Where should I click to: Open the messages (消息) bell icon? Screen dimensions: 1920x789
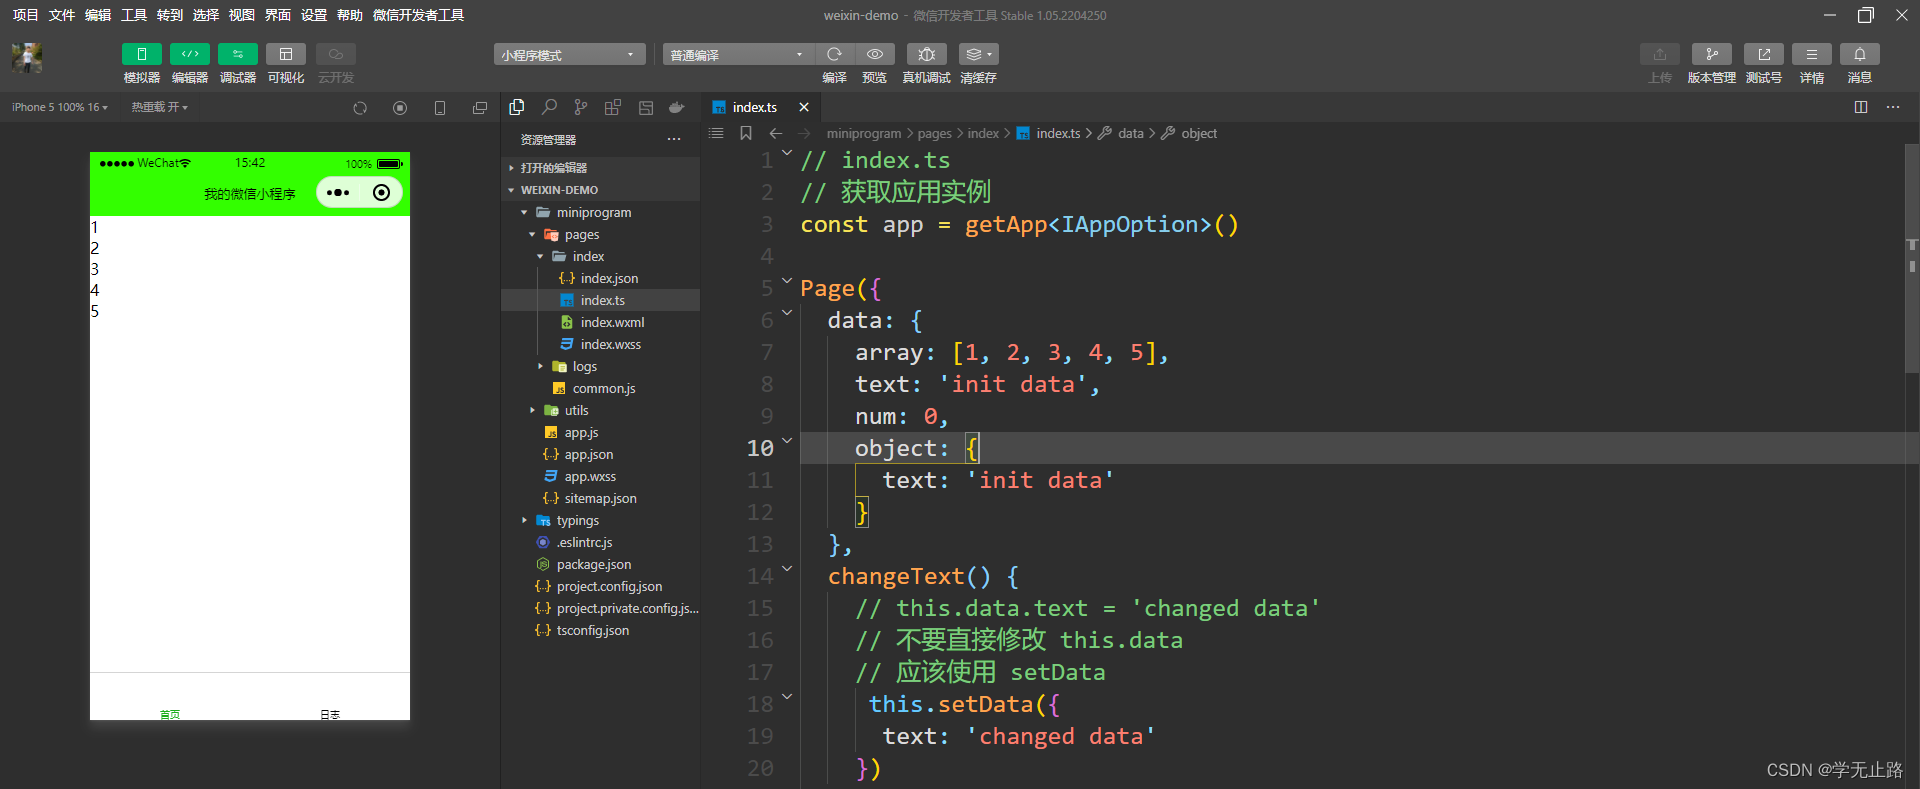pos(1859,54)
